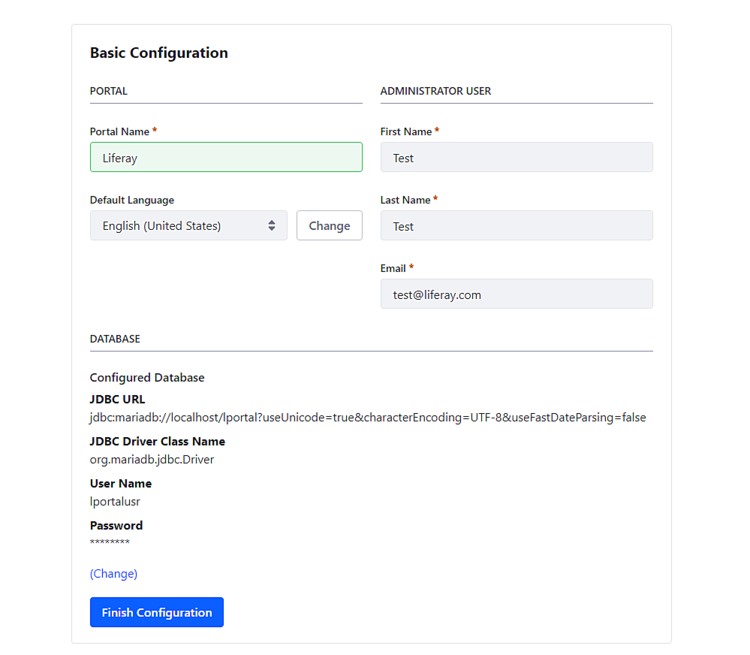Click the Portal Name label
This screenshot has height=655, width=750.
click(119, 132)
